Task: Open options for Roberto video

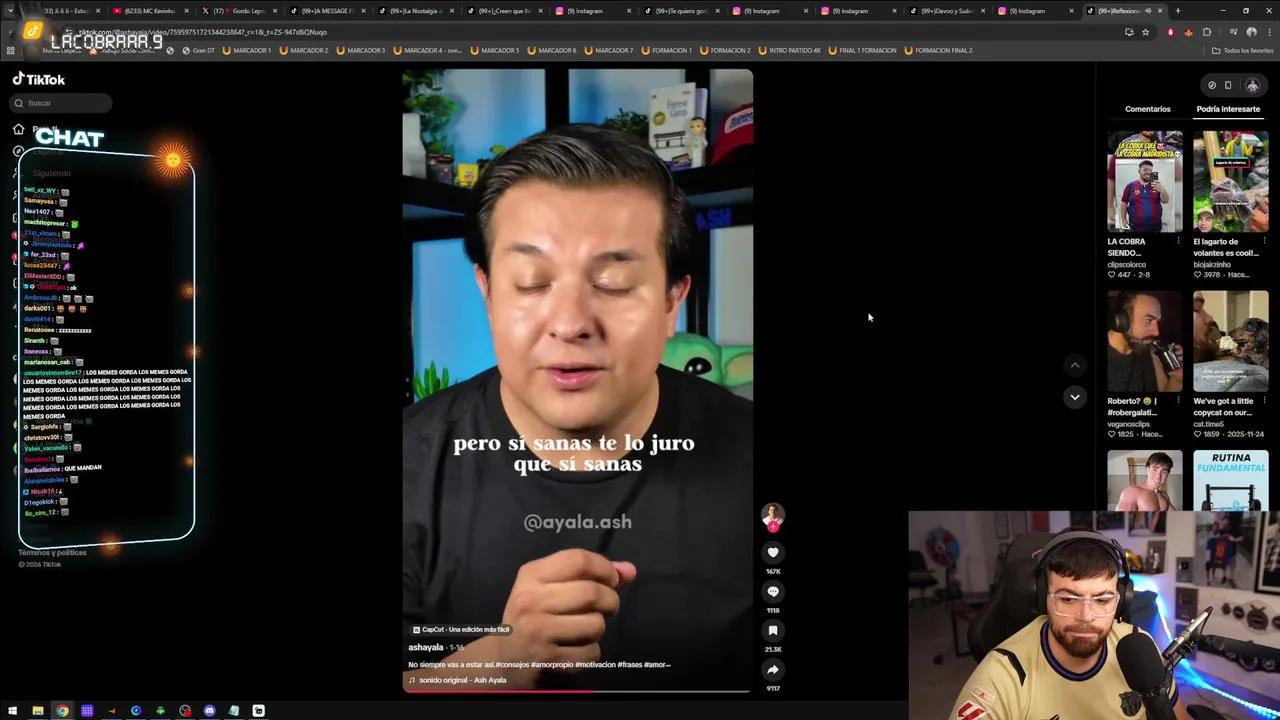Action: click(1177, 401)
